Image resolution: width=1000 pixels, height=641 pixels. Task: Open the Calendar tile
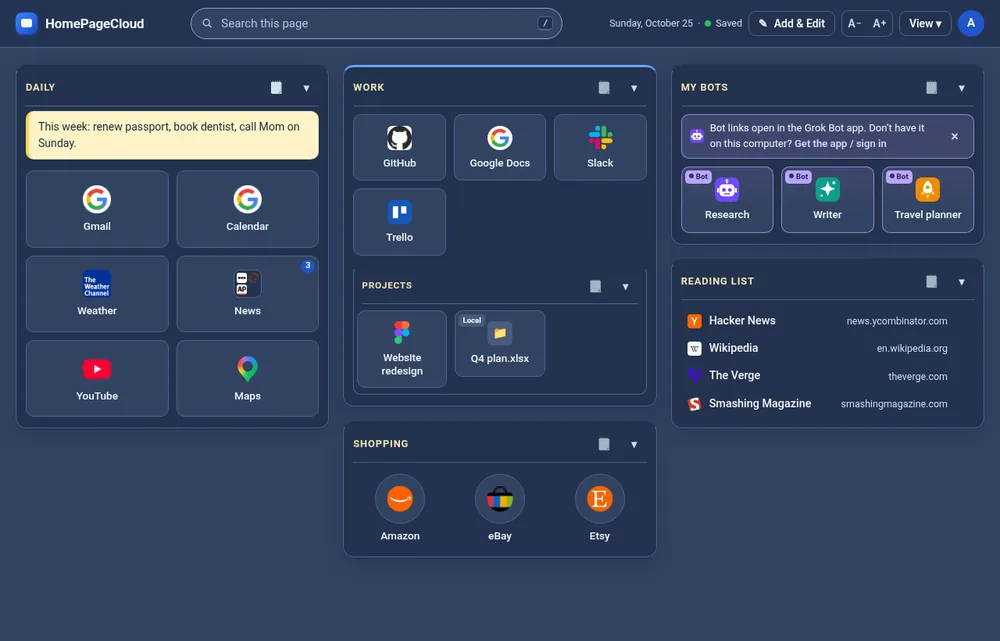[x=247, y=209]
